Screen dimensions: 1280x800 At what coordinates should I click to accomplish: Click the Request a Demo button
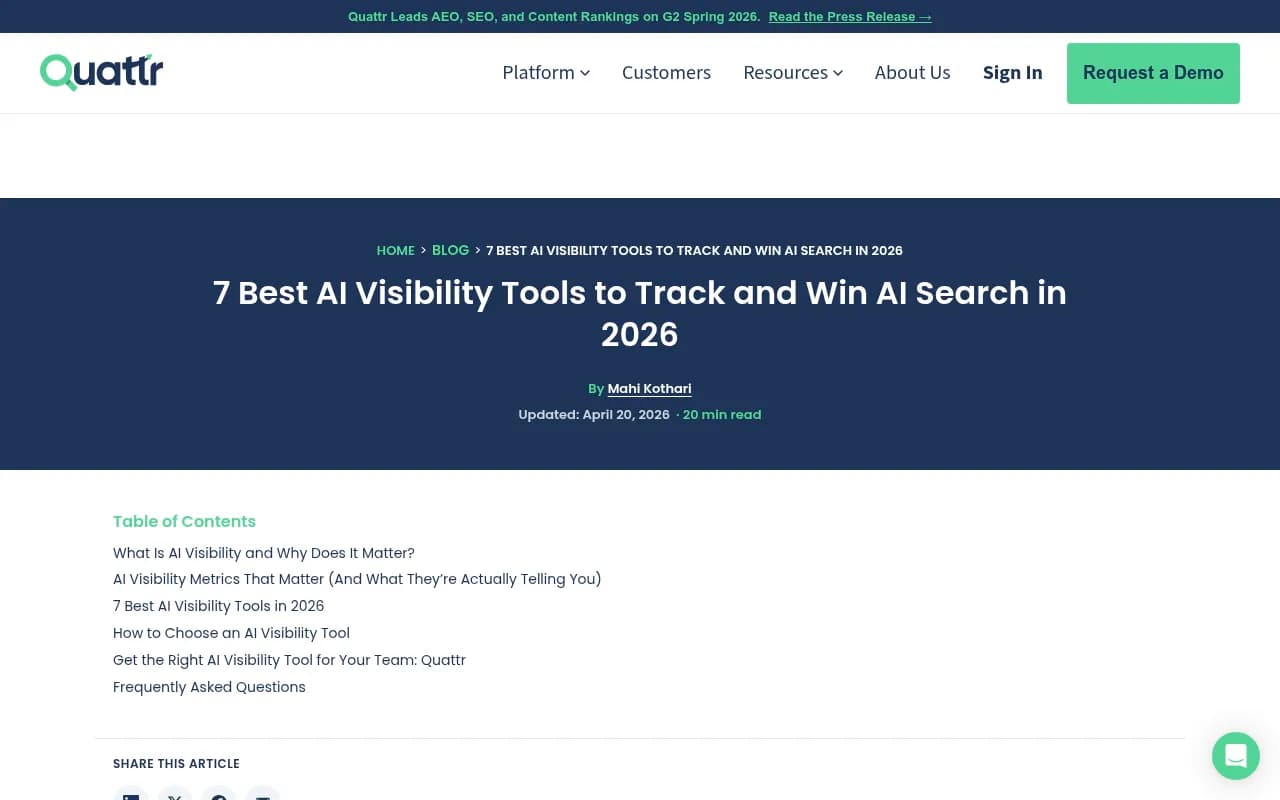(1152, 72)
